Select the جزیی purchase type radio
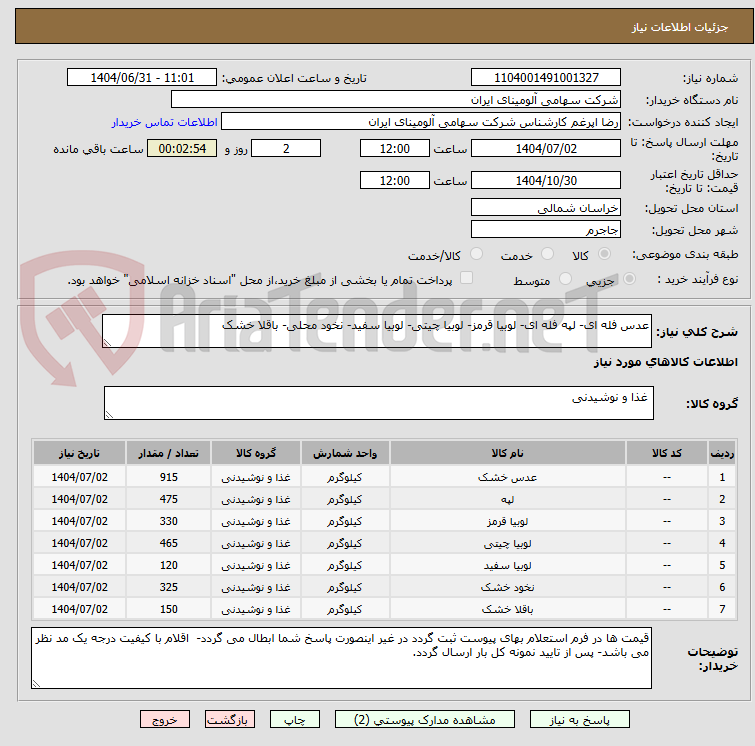Screen dimensions: 755x746 (629, 279)
